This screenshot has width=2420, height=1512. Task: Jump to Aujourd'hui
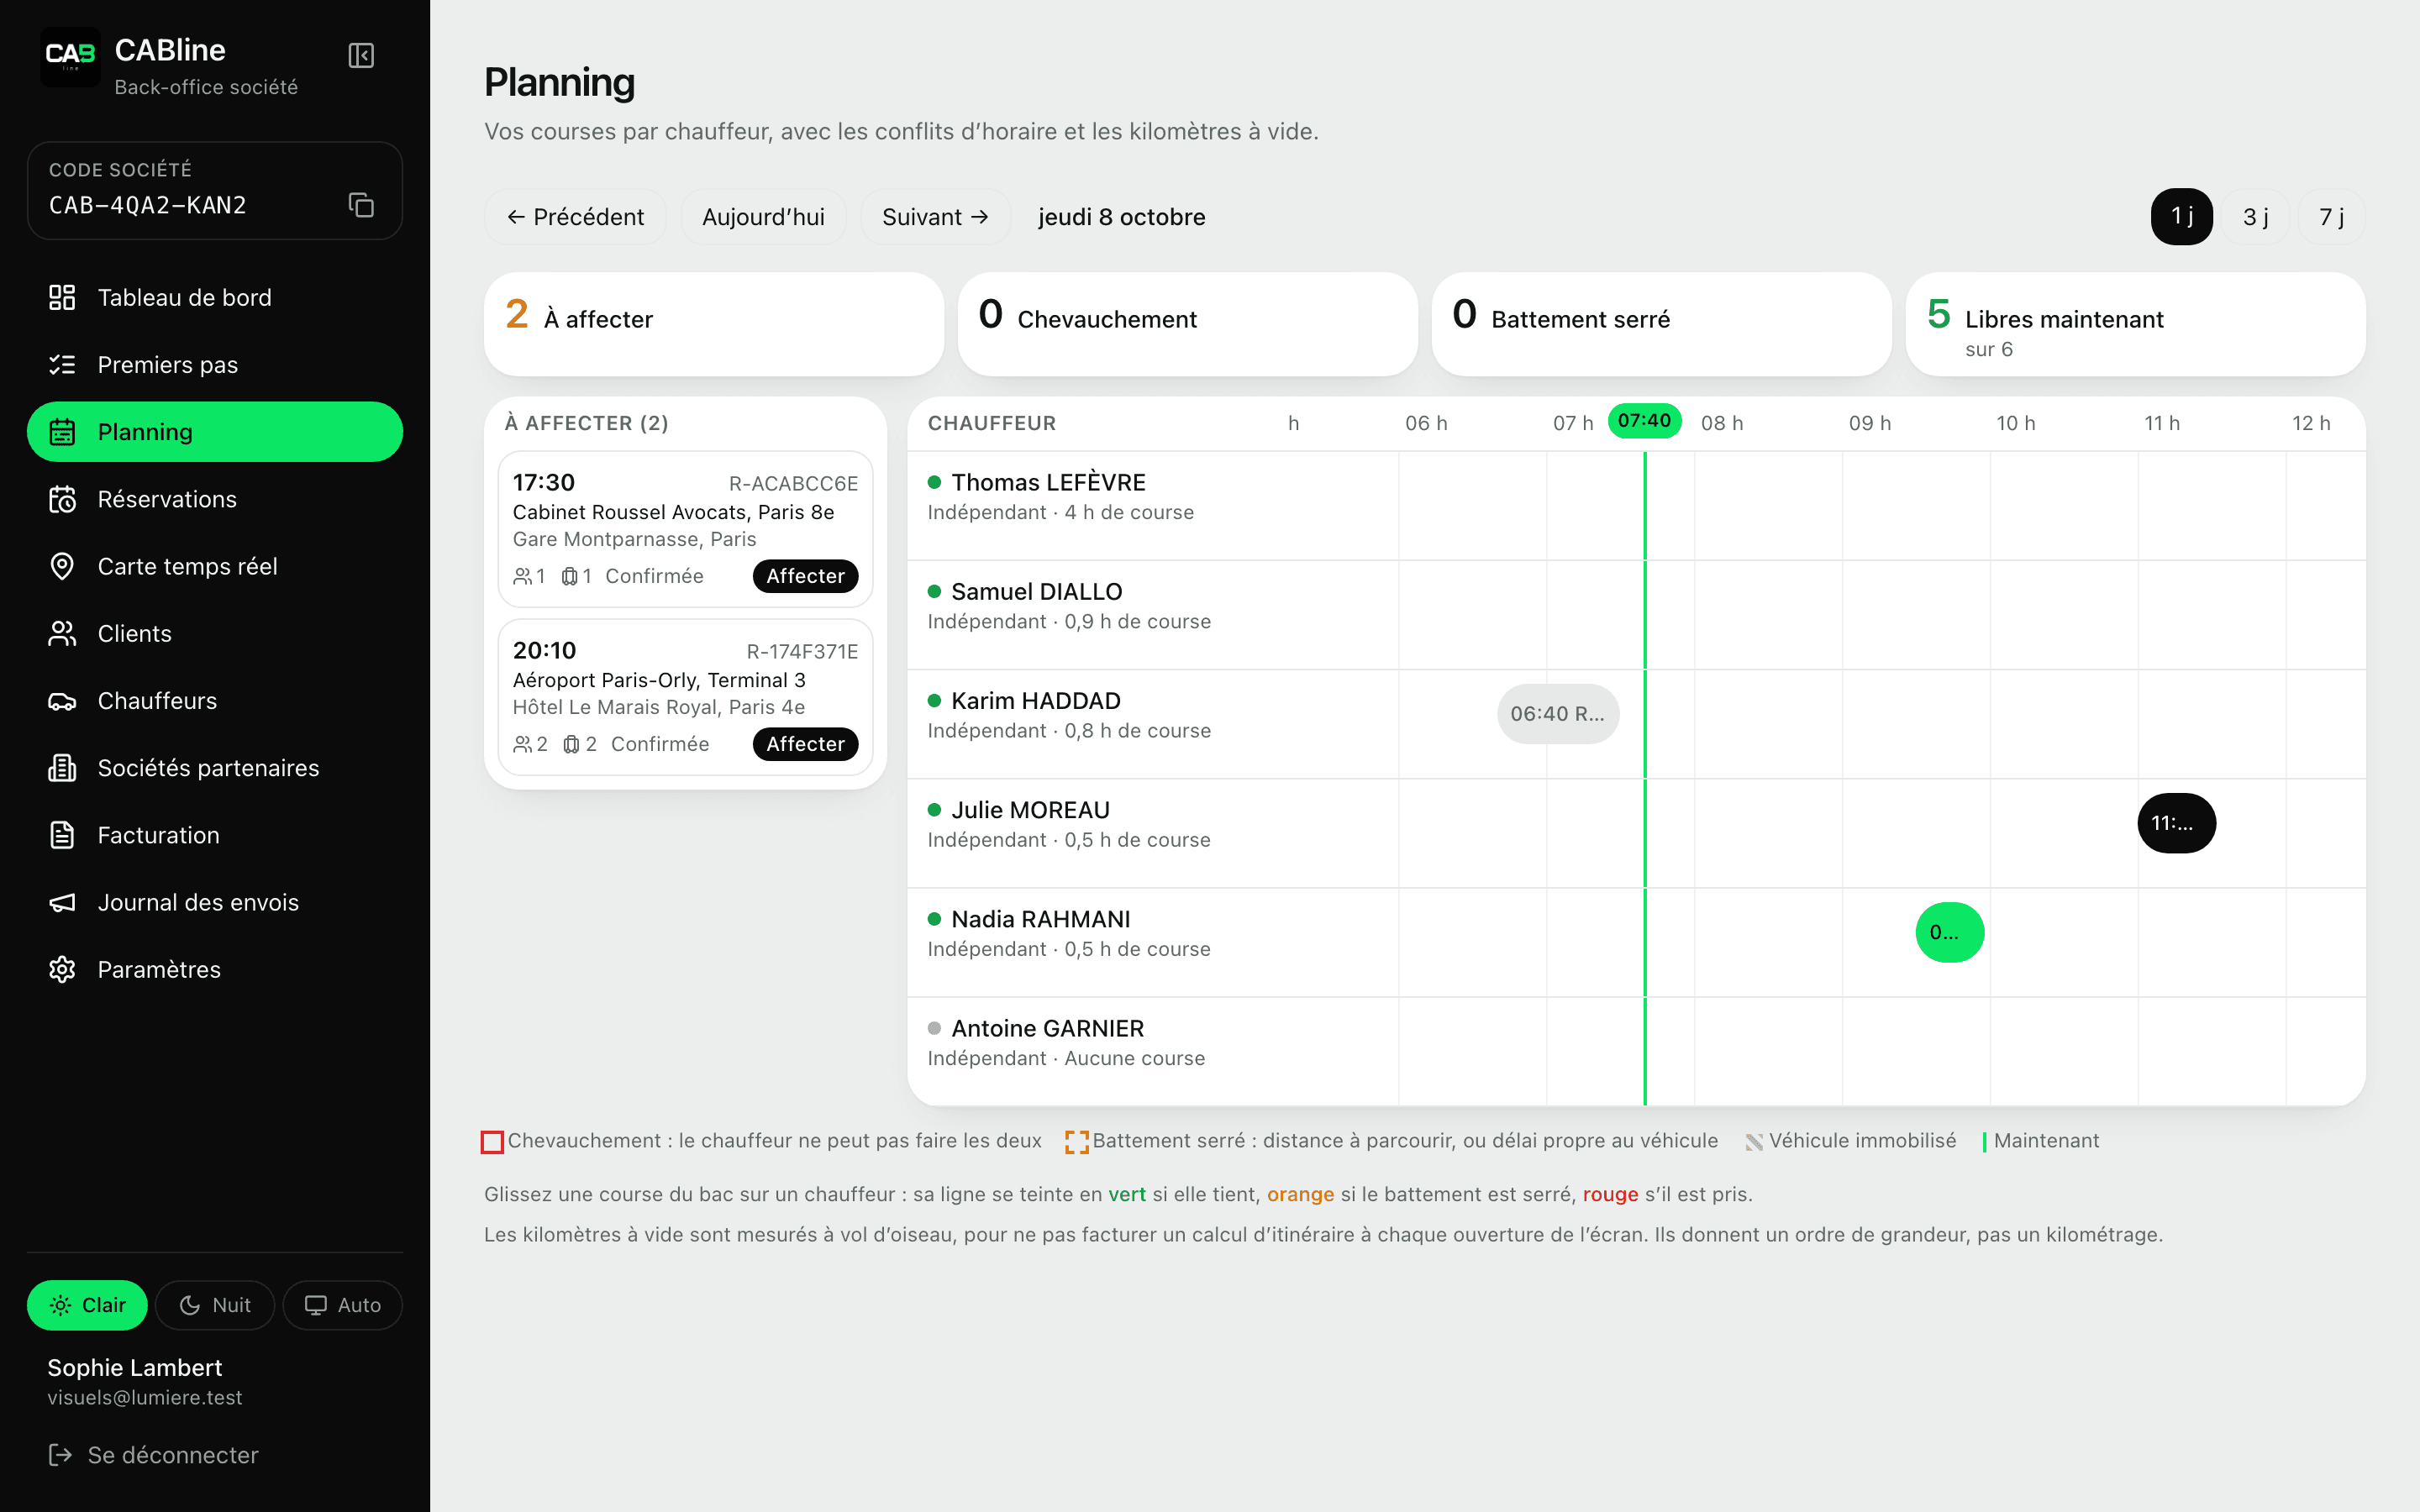click(763, 217)
